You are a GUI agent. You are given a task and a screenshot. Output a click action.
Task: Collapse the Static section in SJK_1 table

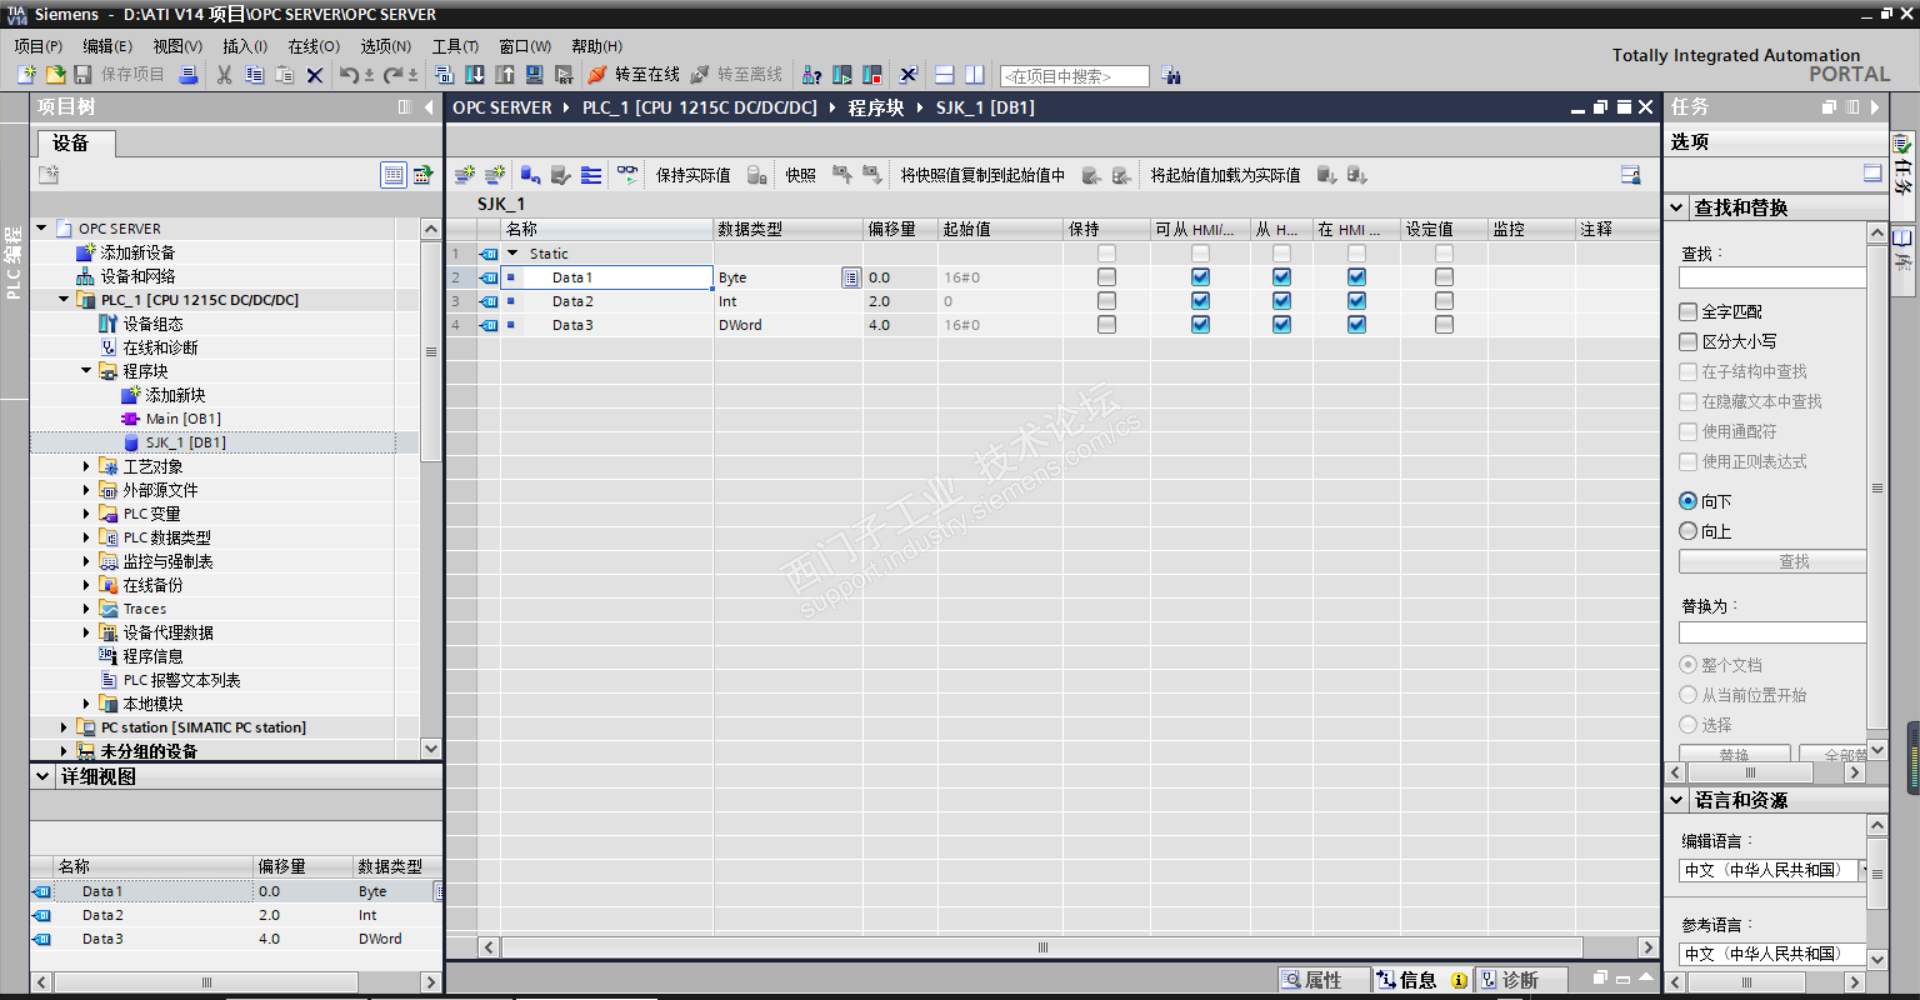click(x=513, y=254)
